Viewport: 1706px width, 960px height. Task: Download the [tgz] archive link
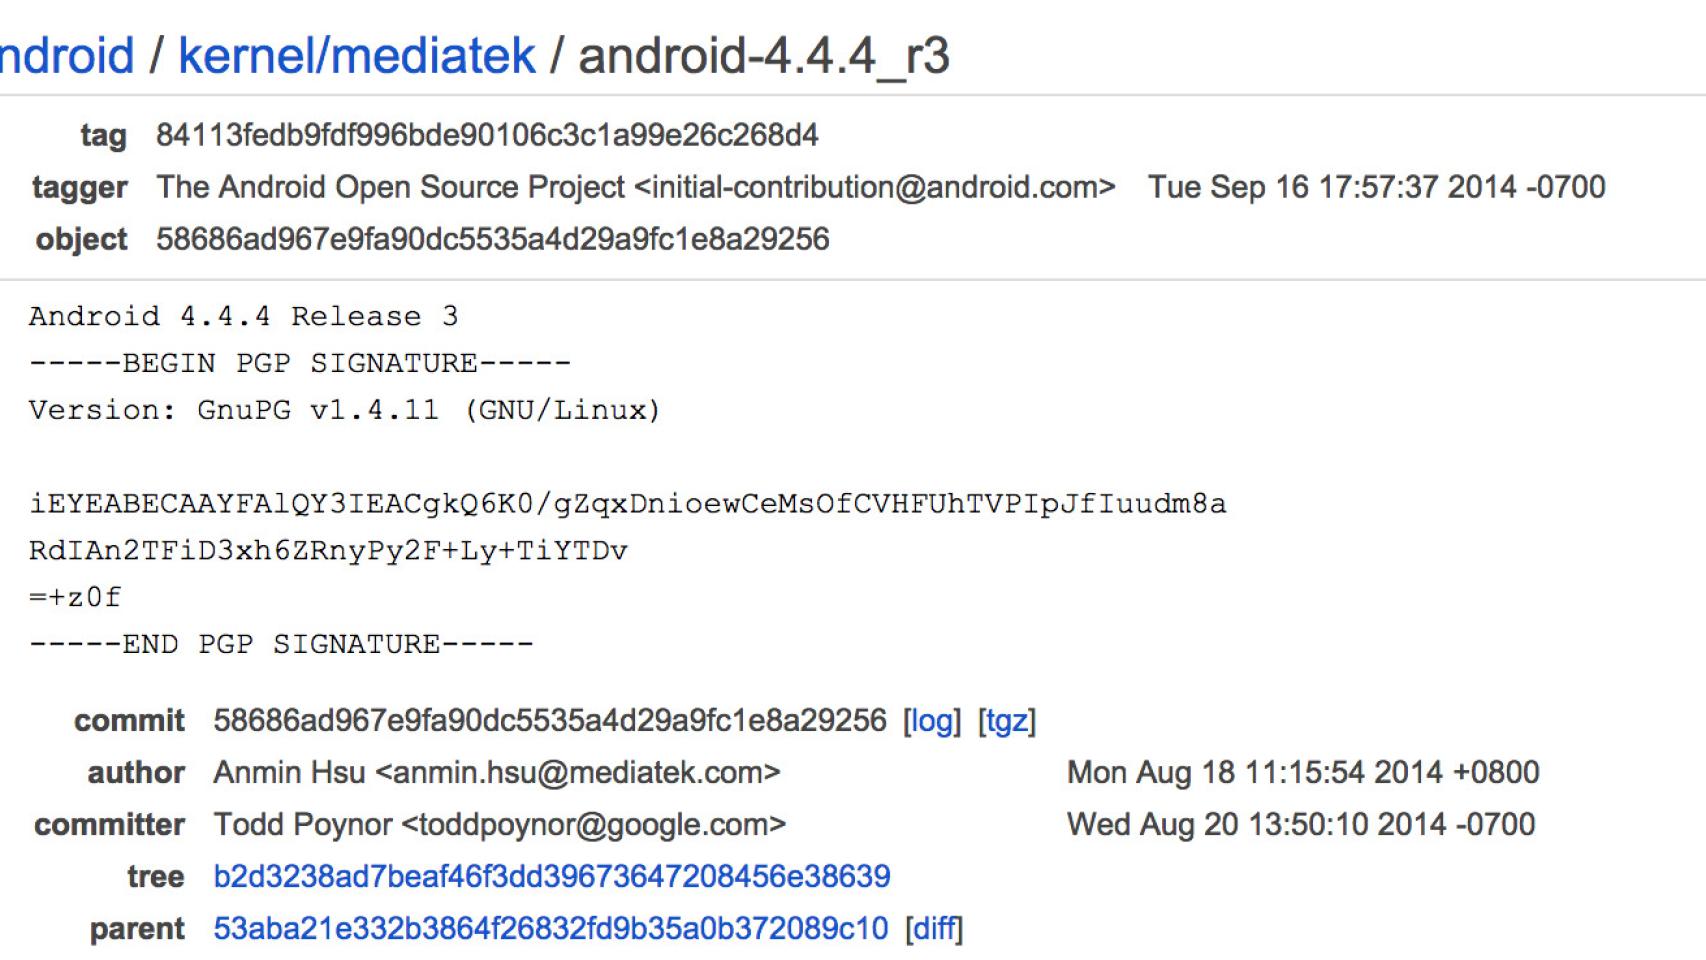click(1006, 721)
